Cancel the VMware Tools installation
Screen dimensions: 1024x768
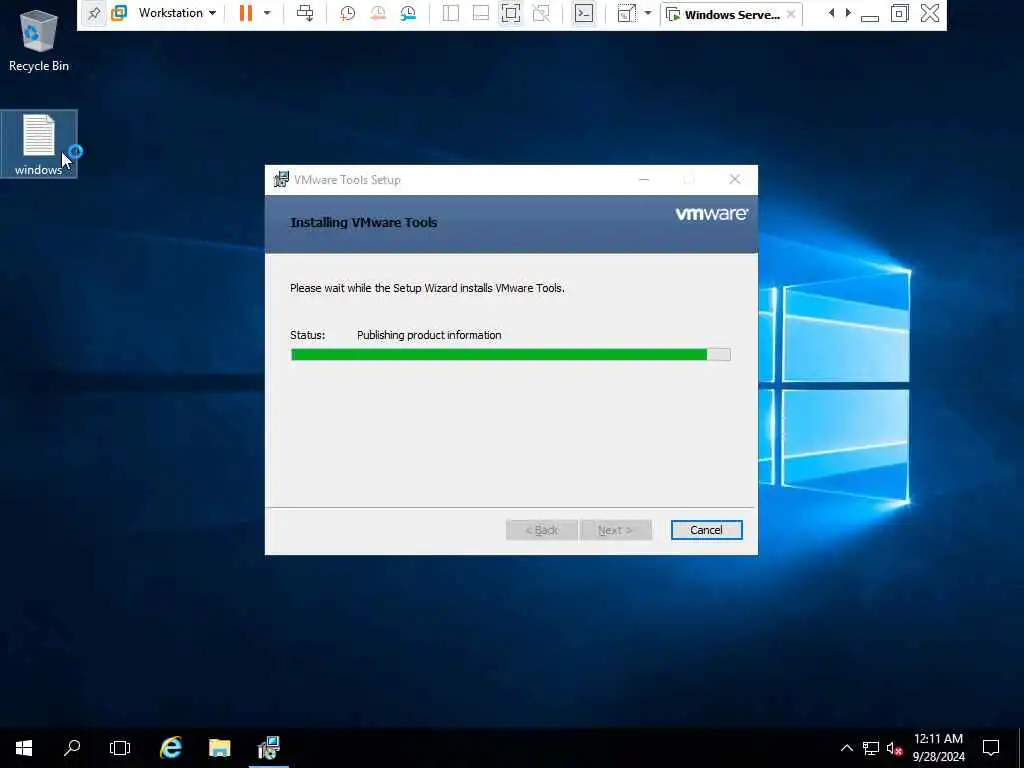pyautogui.click(x=706, y=530)
